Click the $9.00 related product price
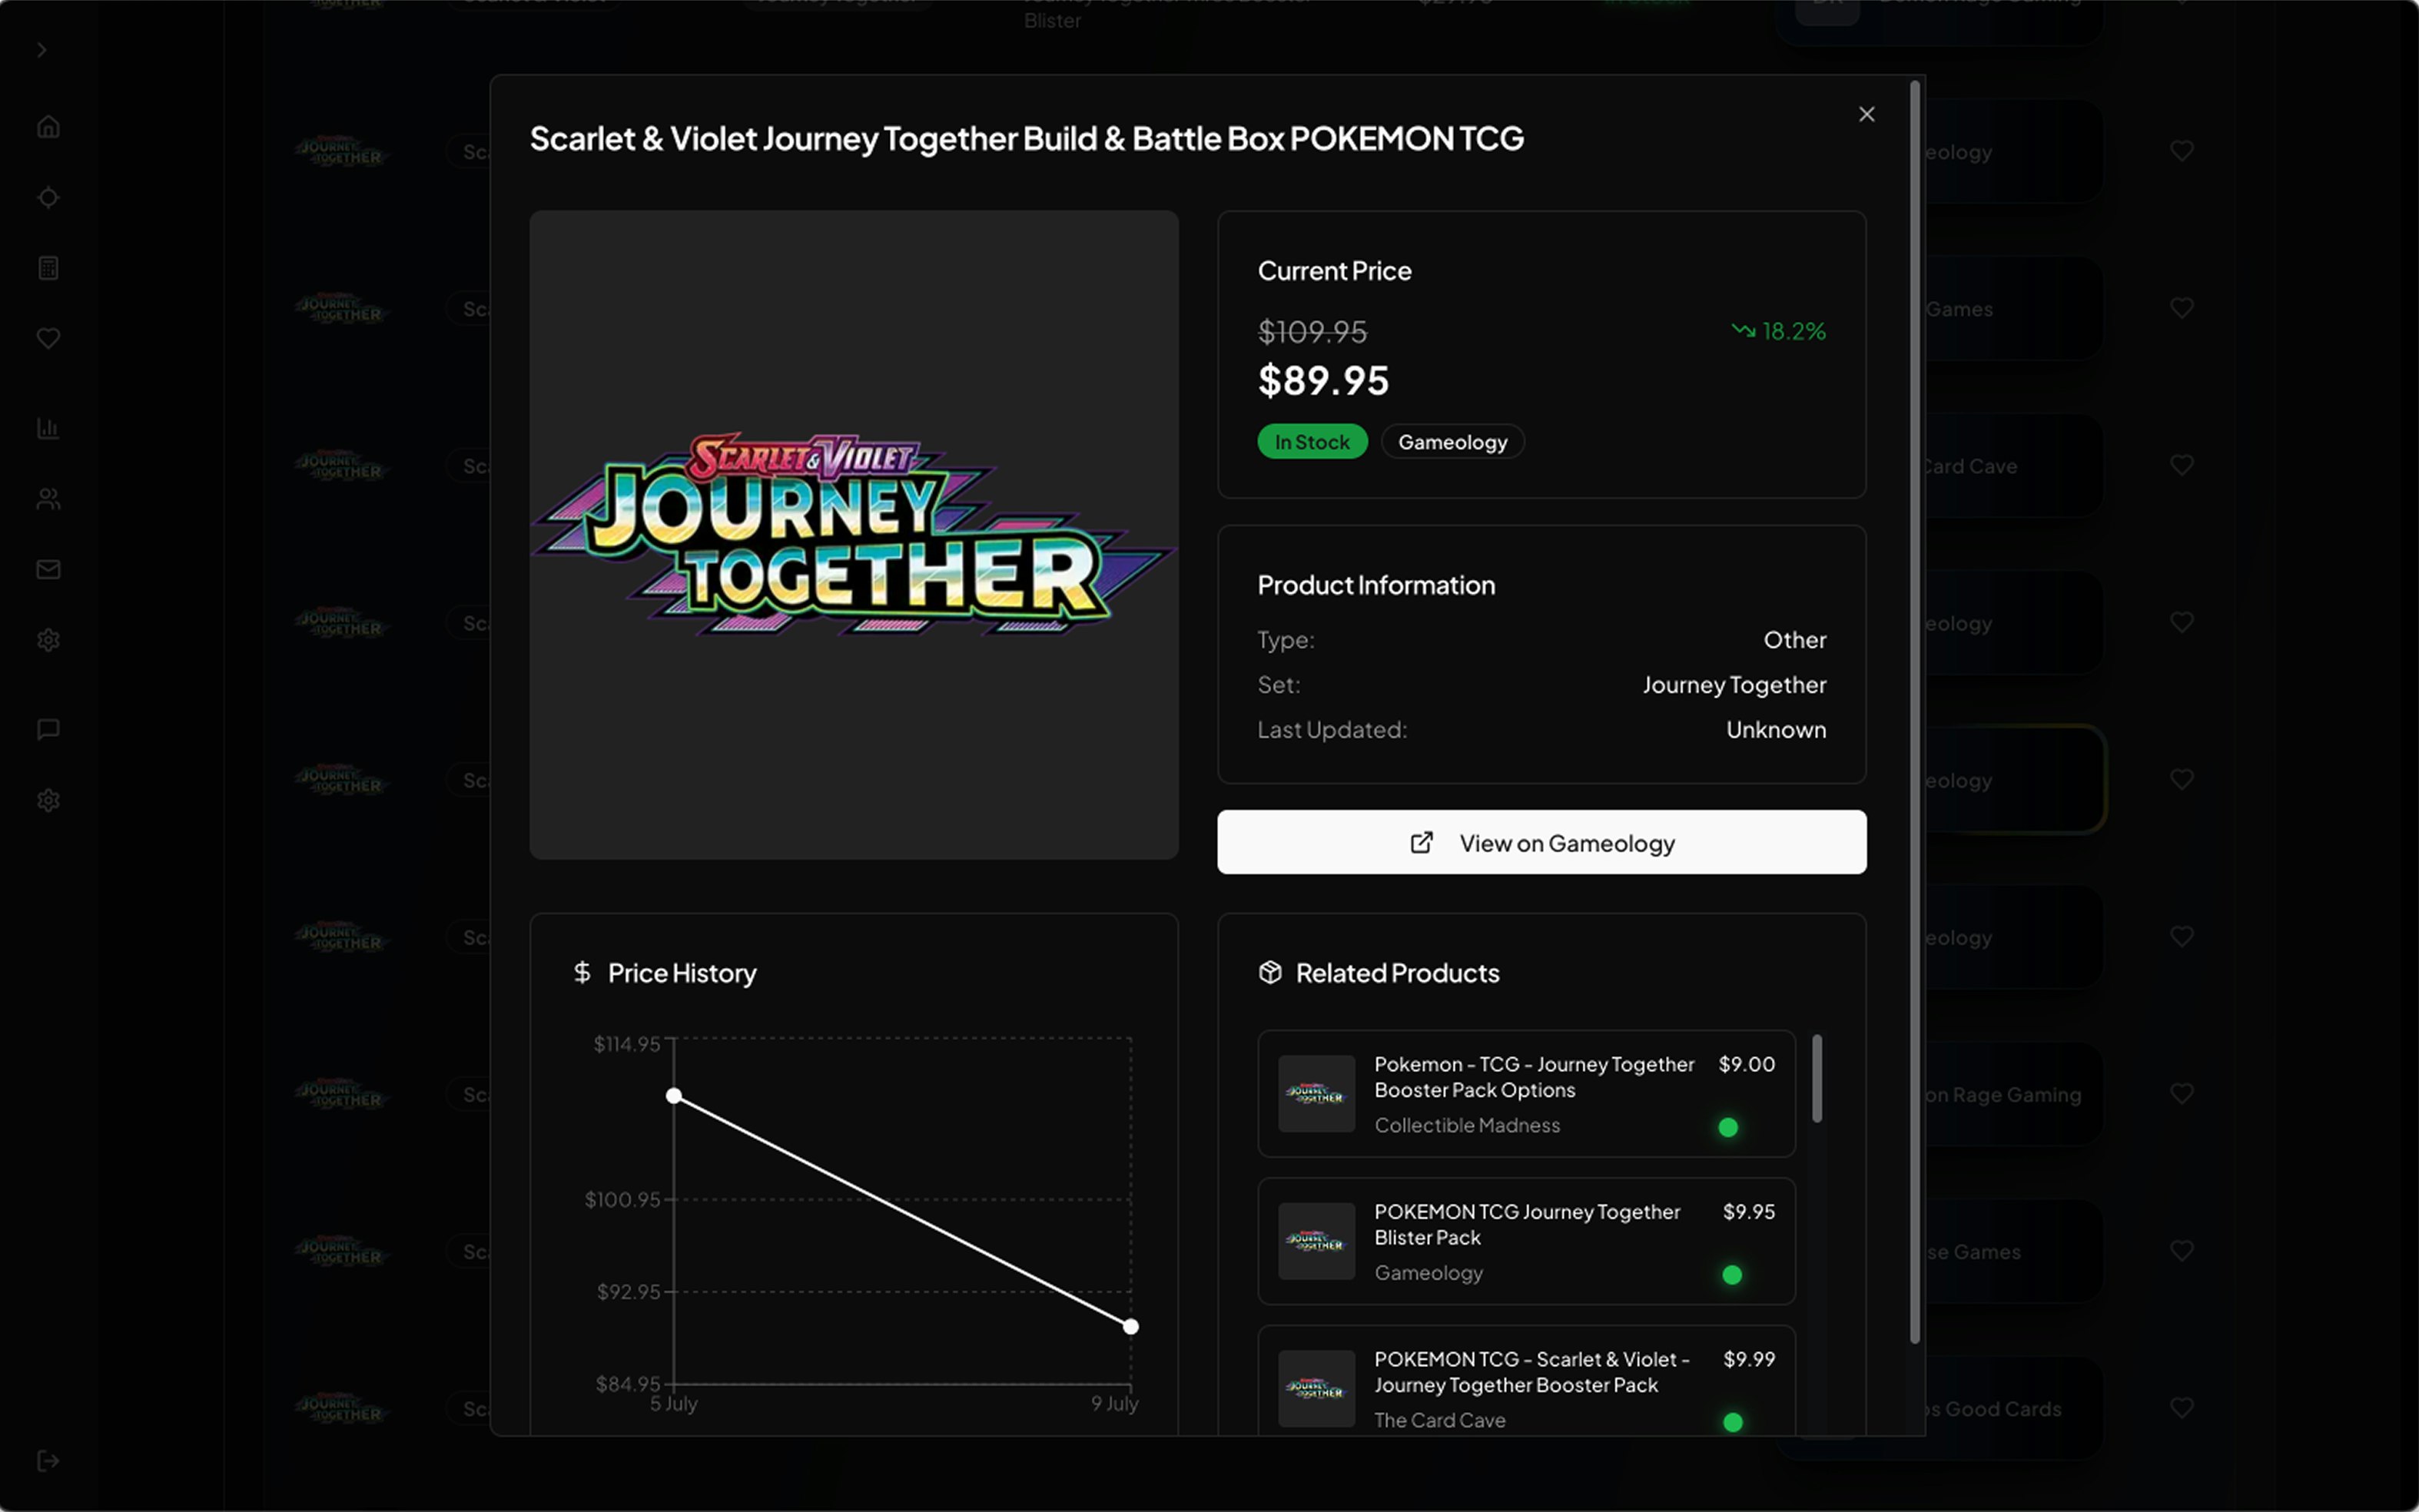Image resolution: width=2419 pixels, height=1512 pixels. pos(1746,1064)
